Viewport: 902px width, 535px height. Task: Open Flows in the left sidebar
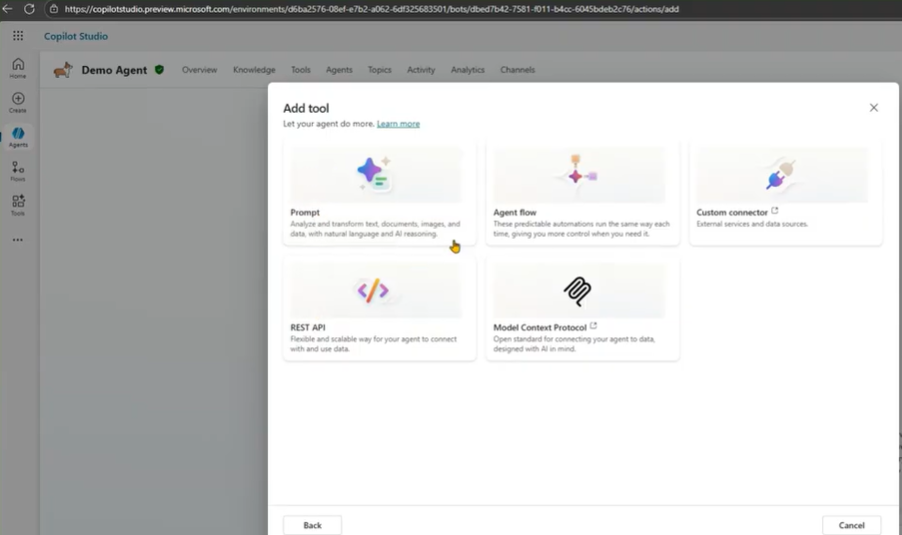pyautogui.click(x=18, y=170)
